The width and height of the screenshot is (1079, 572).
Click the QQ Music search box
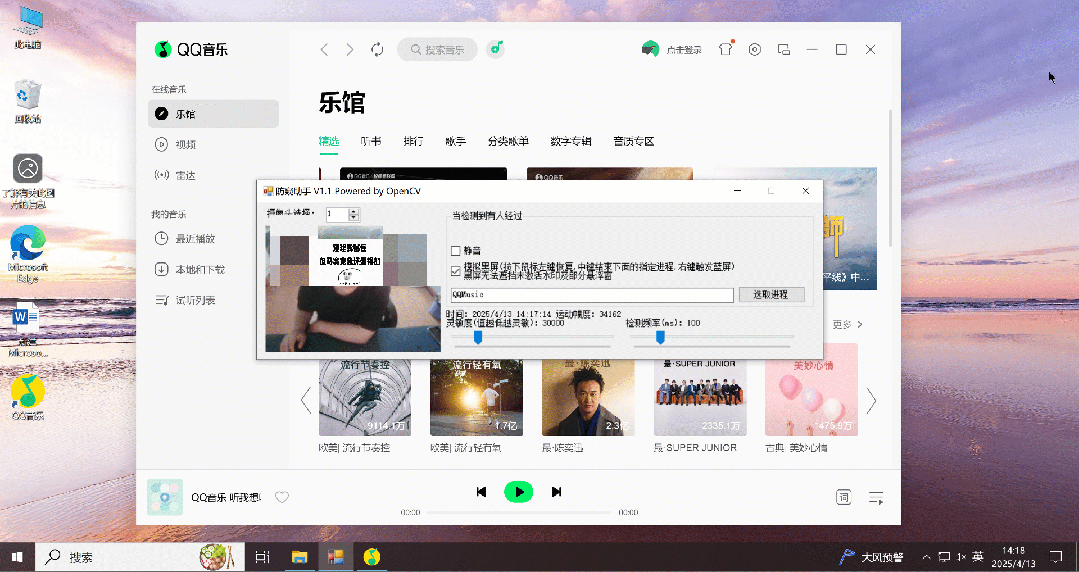pyautogui.click(x=437, y=50)
